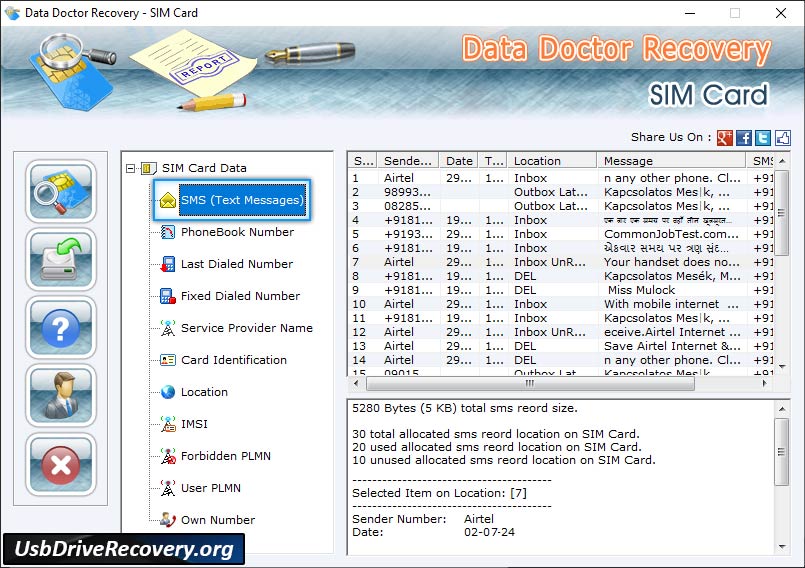Share on Twitter icon
This screenshot has height=568, width=805.
(x=763, y=137)
